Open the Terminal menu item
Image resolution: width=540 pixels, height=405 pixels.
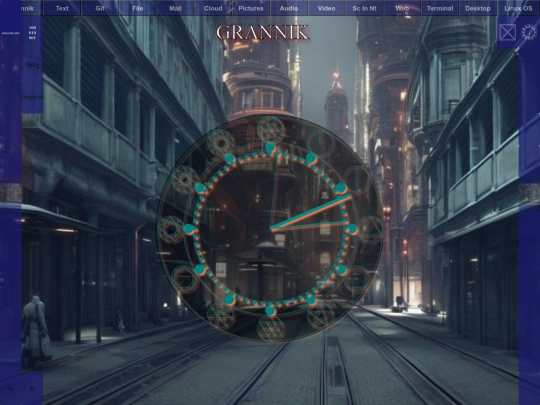(x=440, y=8)
